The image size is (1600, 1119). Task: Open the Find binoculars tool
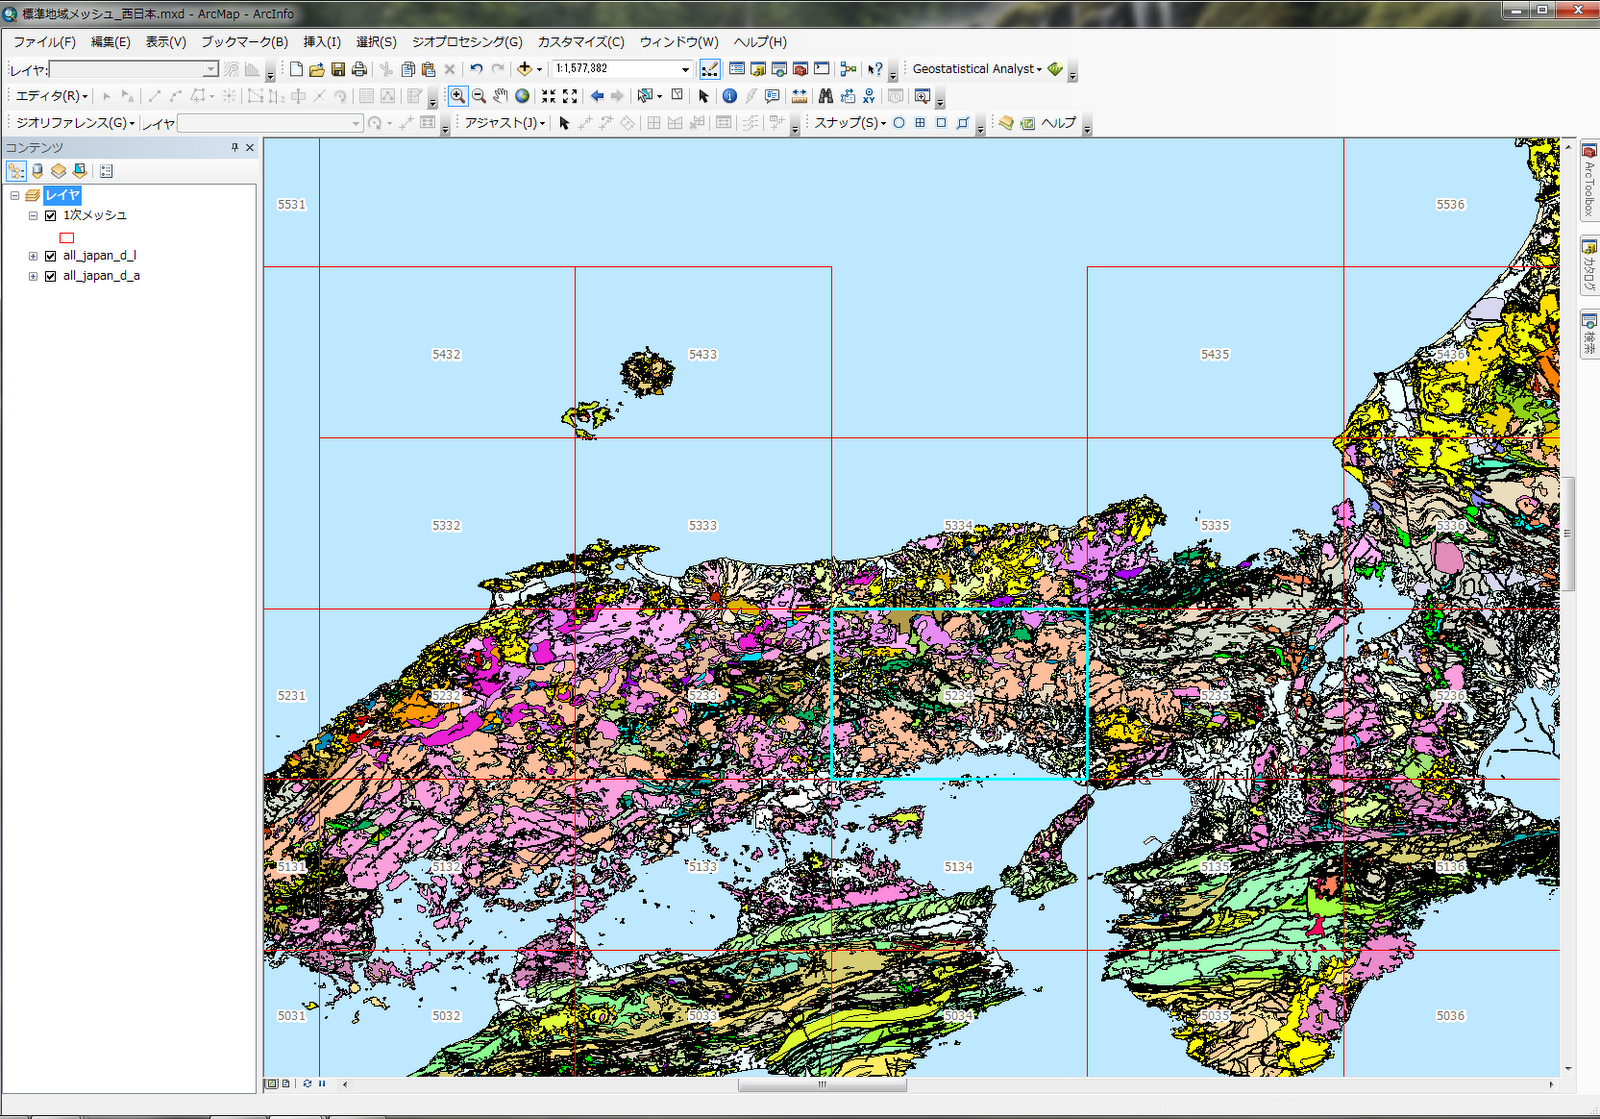[825, 96]
